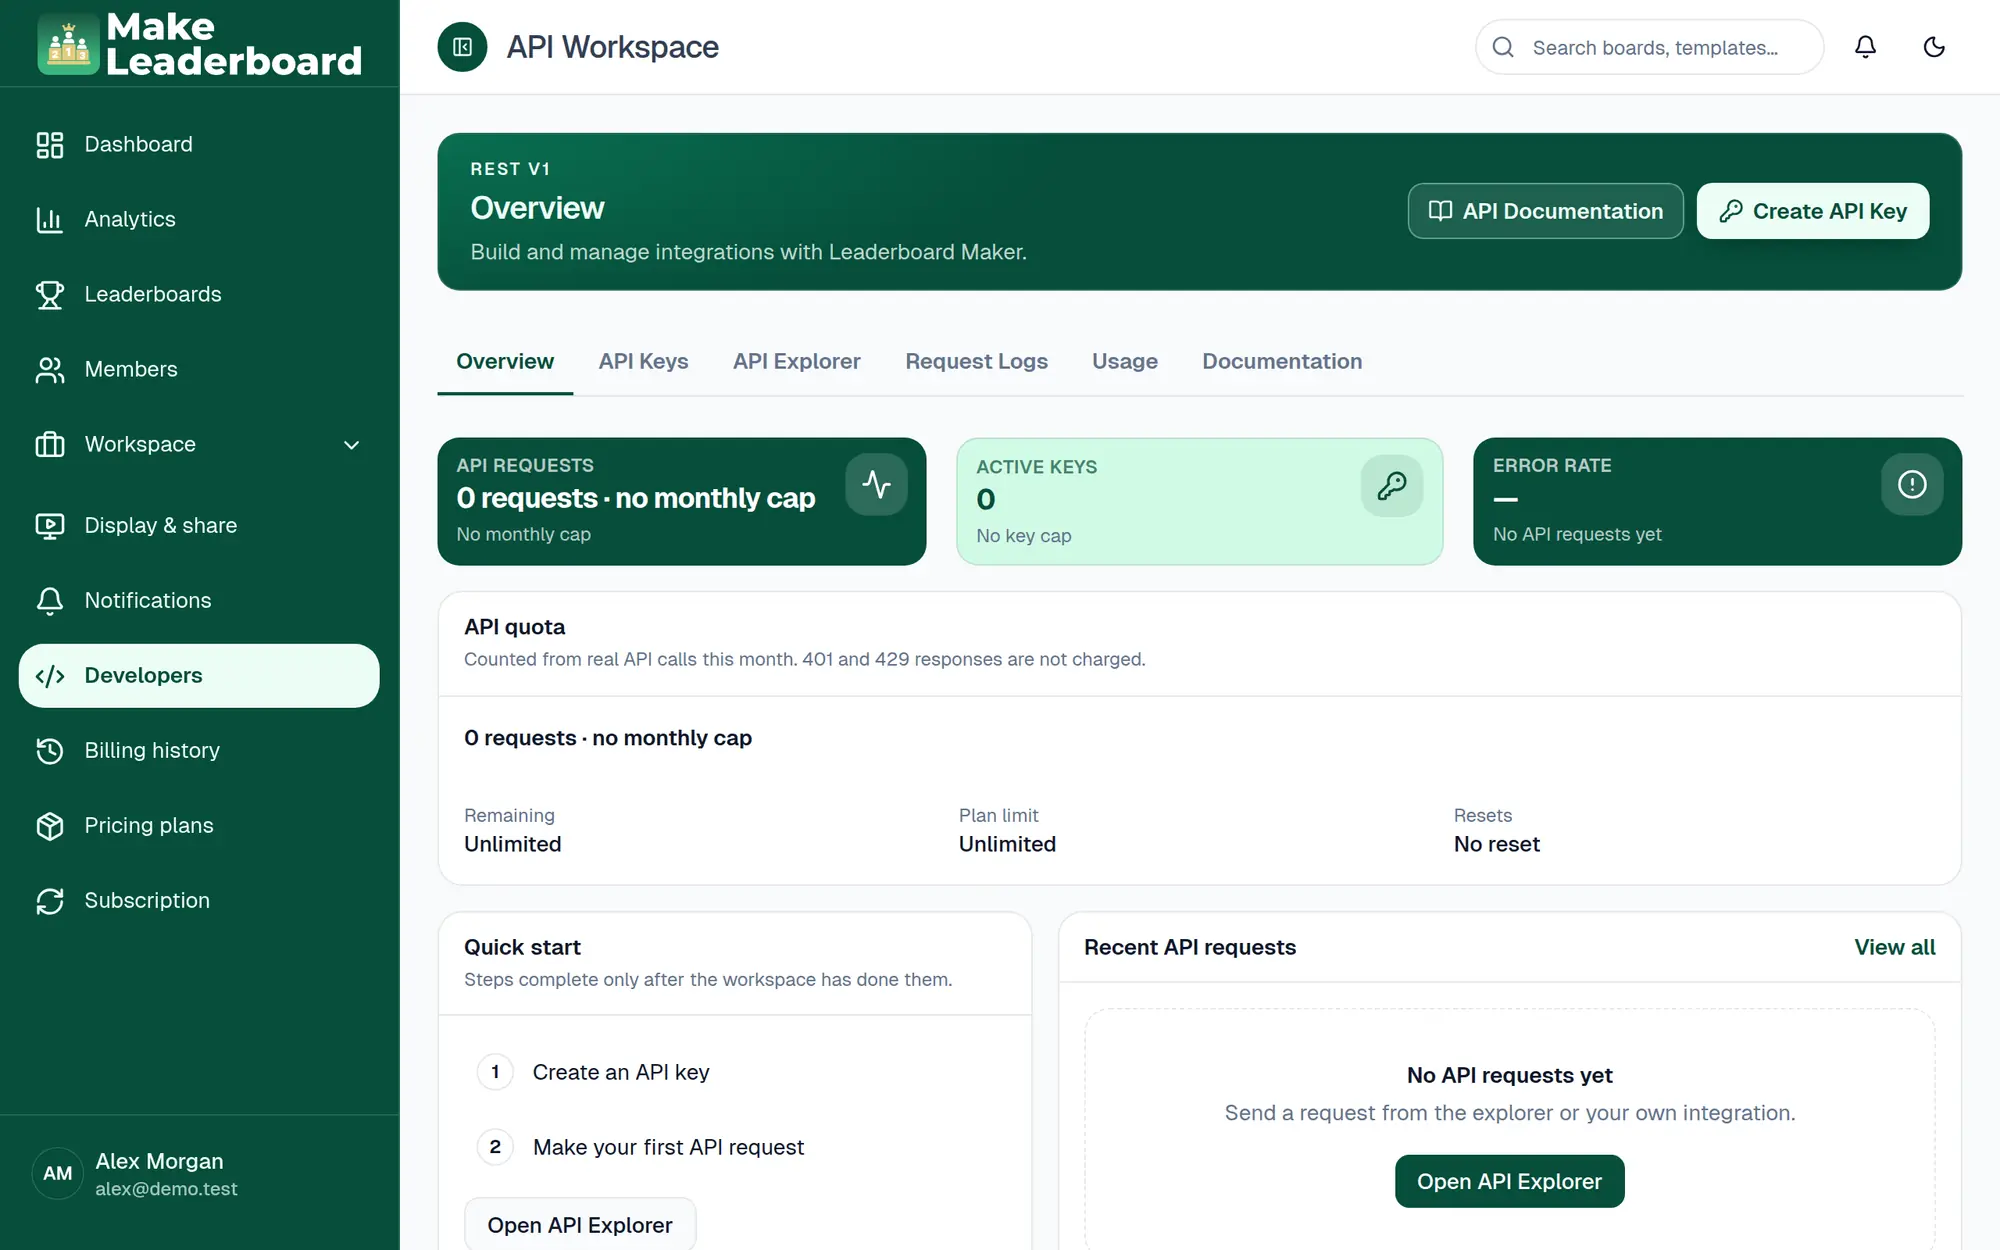This screenshot has height=1250, width=2000.
Task: Switch to the API Keys tab
Action: point(643,362)
